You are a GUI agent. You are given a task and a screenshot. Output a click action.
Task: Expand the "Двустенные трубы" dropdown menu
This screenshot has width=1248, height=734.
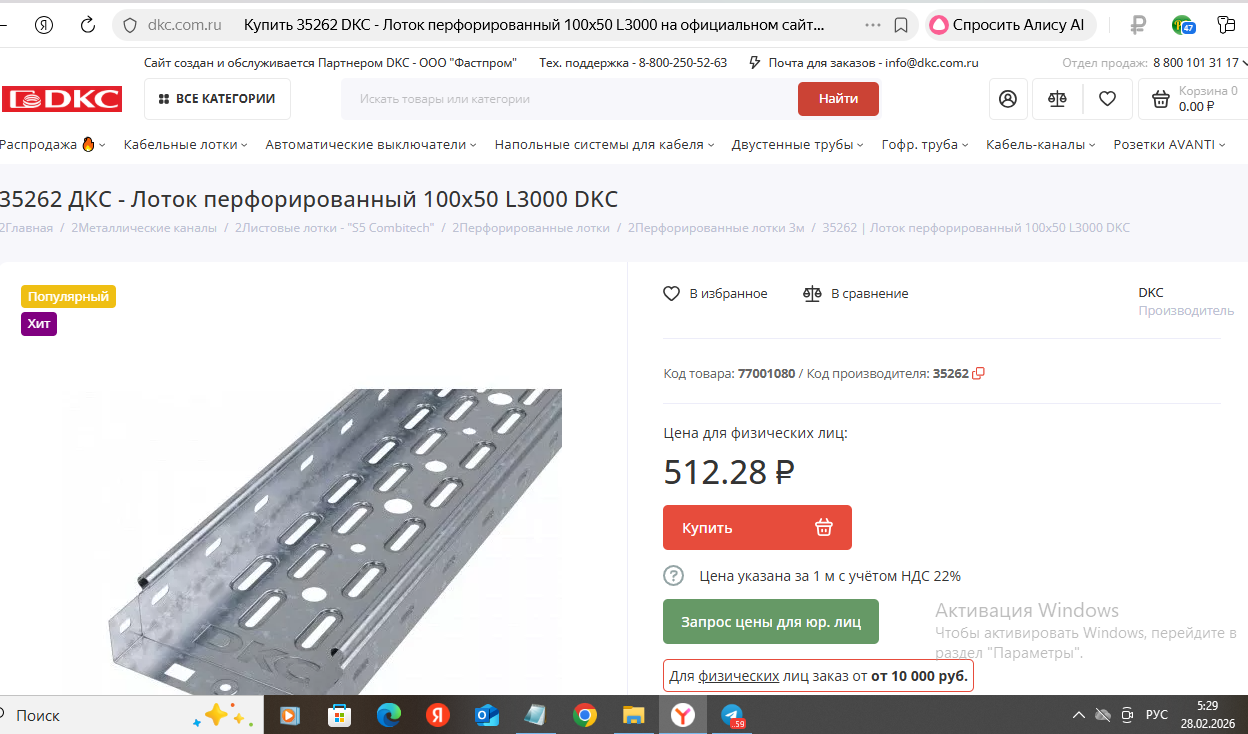coord(798,145)
